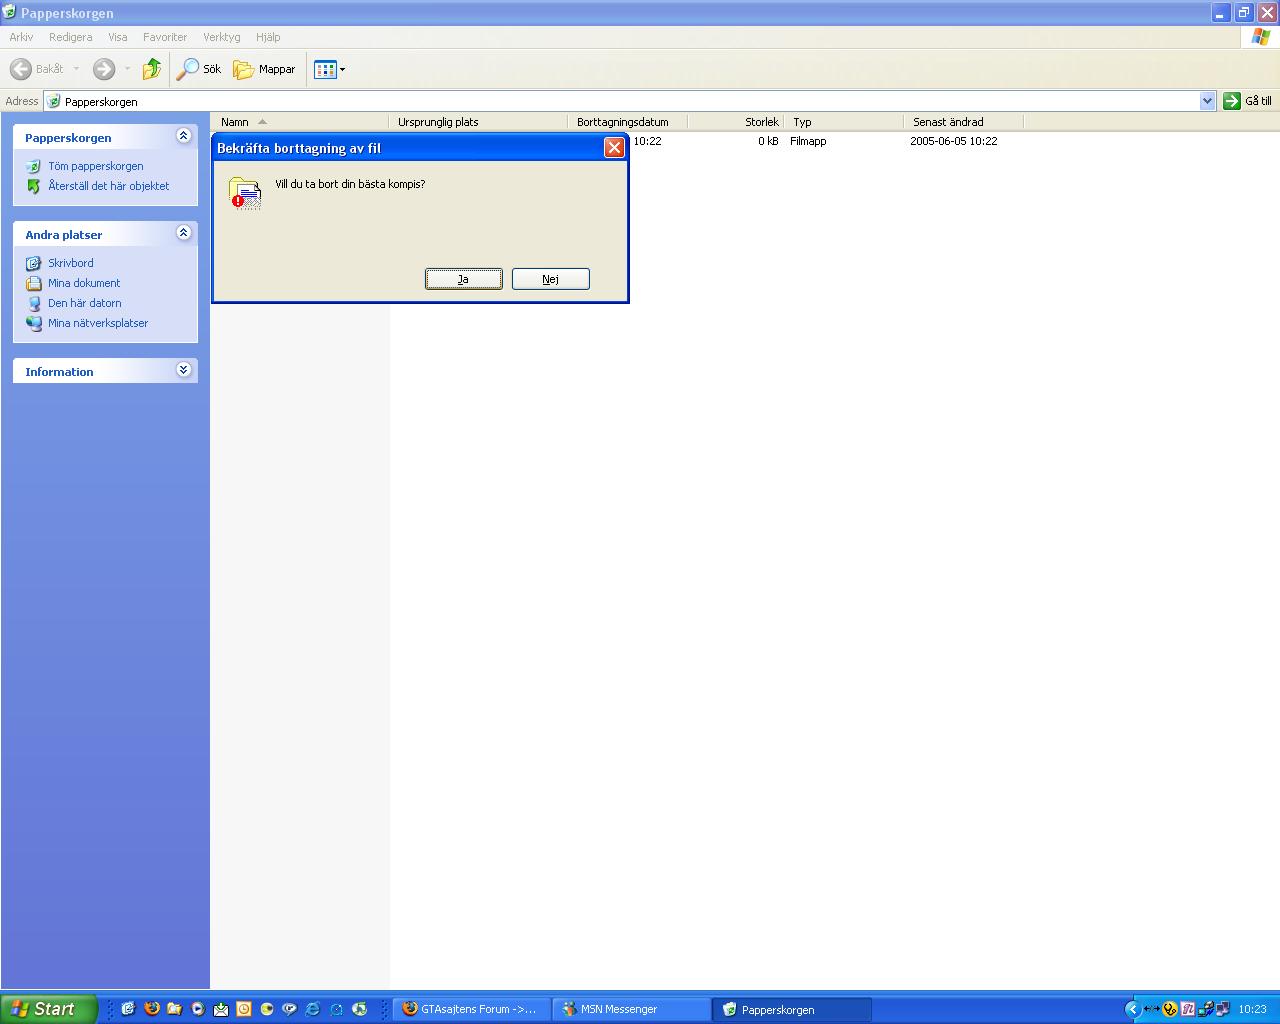Open Den här datorn from sidebar

(x=84, y=303)
